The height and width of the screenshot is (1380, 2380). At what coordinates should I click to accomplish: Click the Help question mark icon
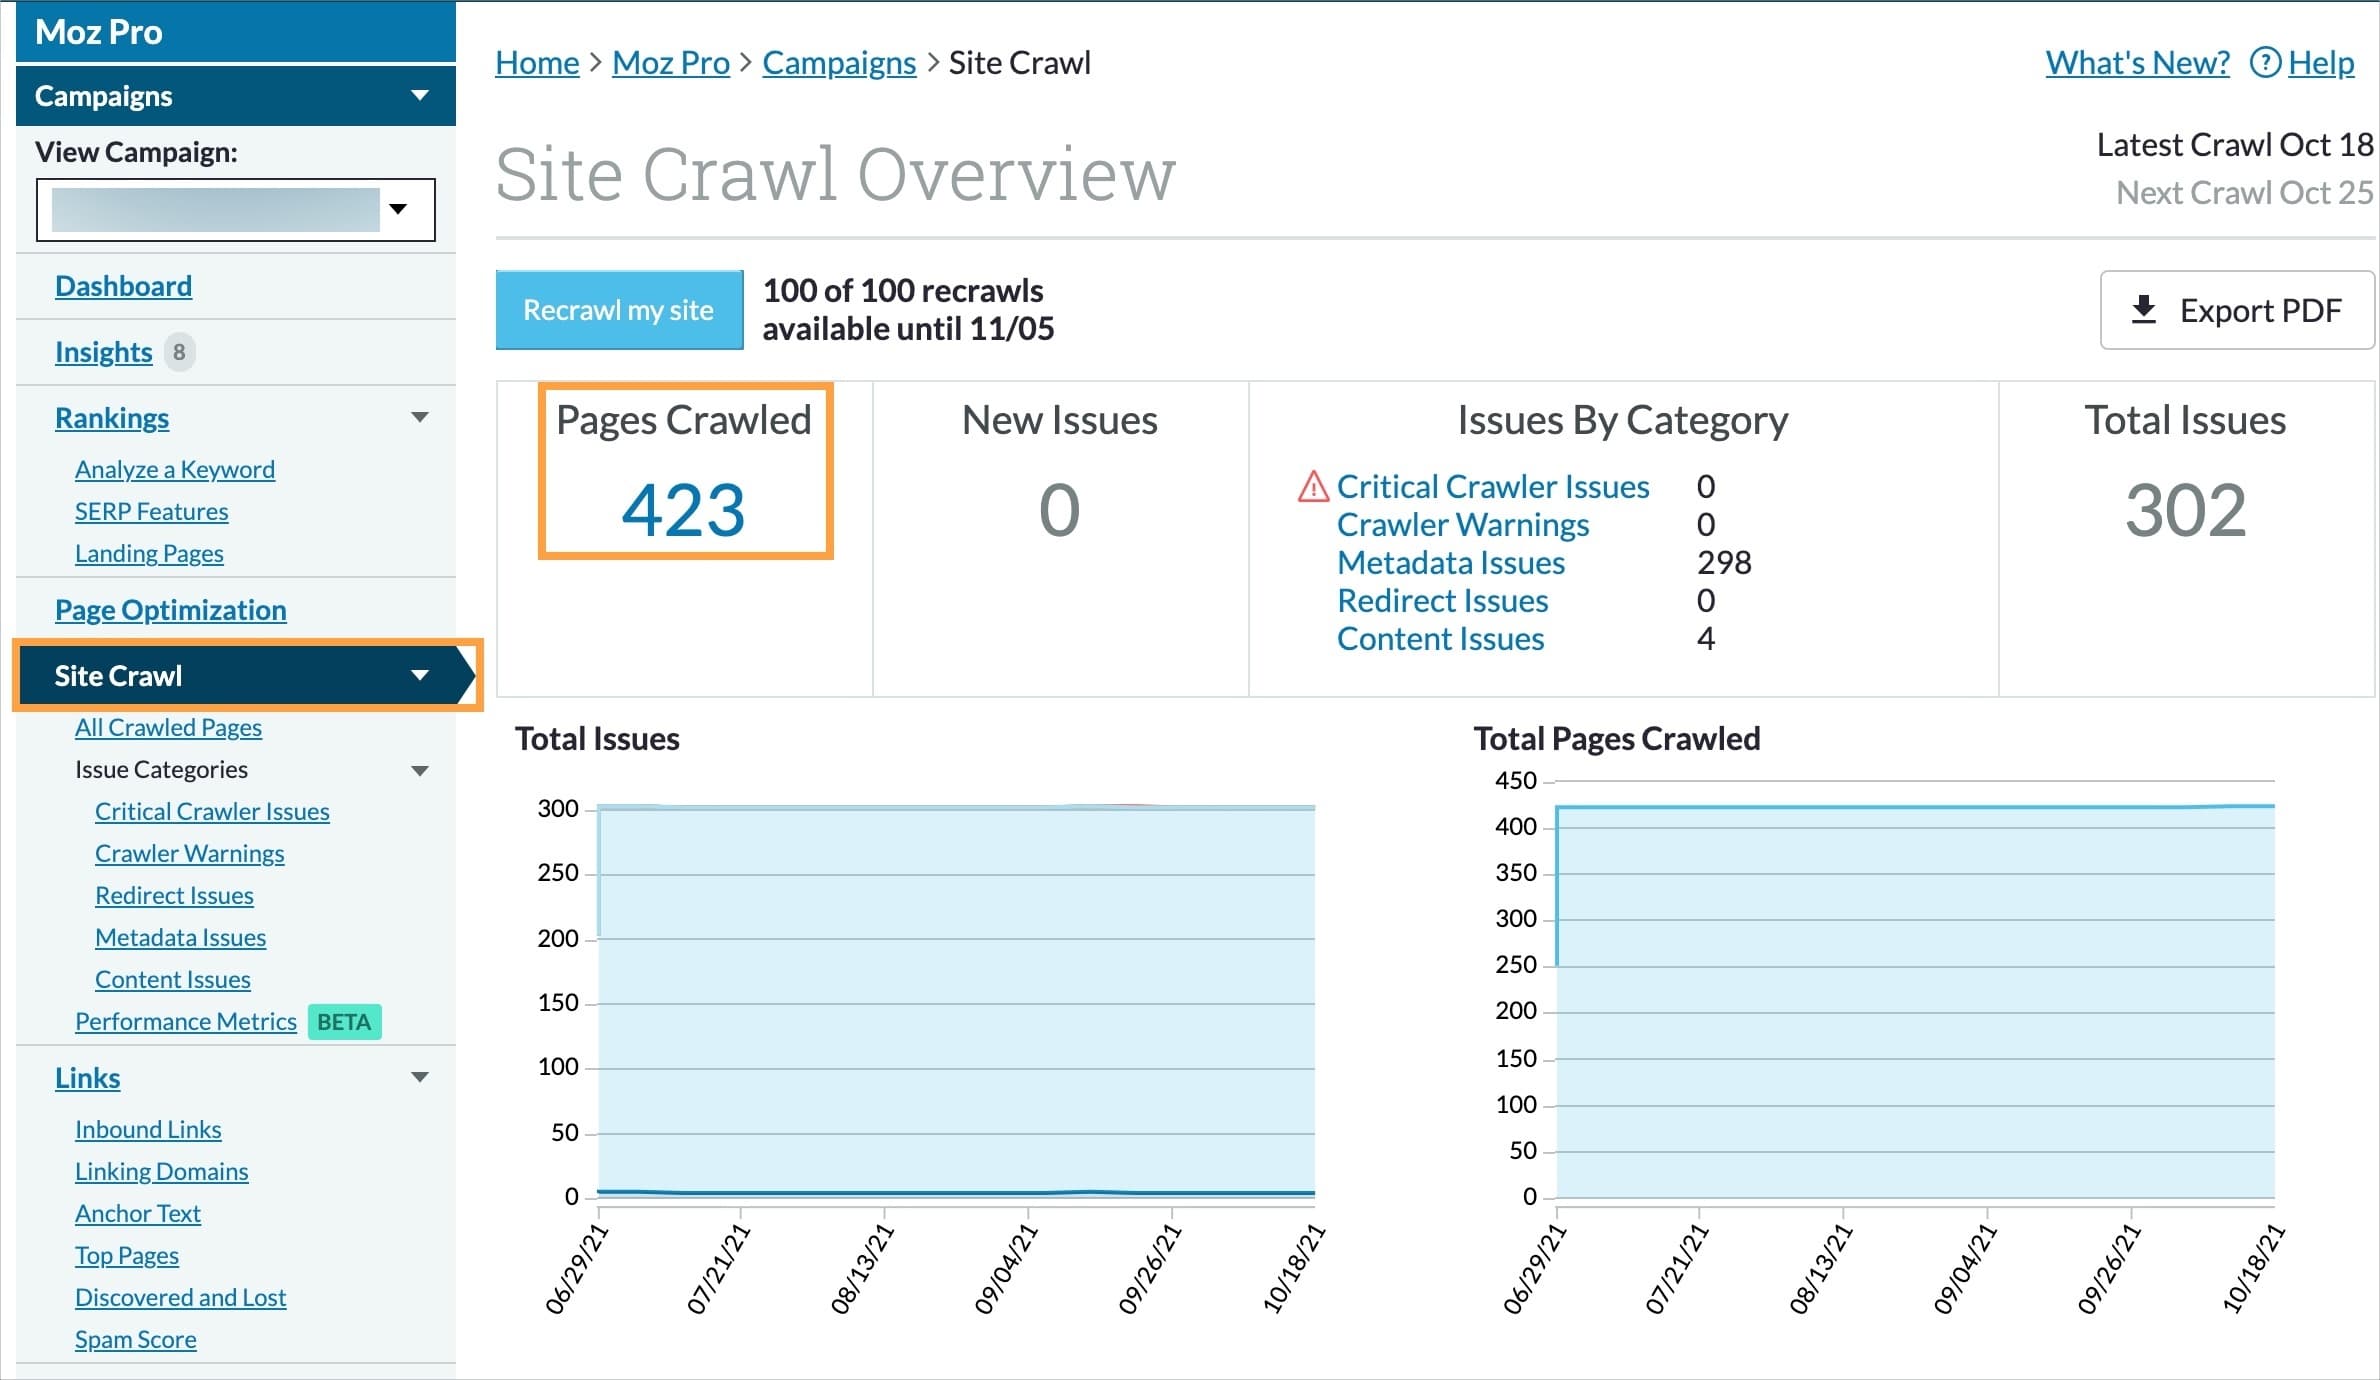[x=2264, y=62]
